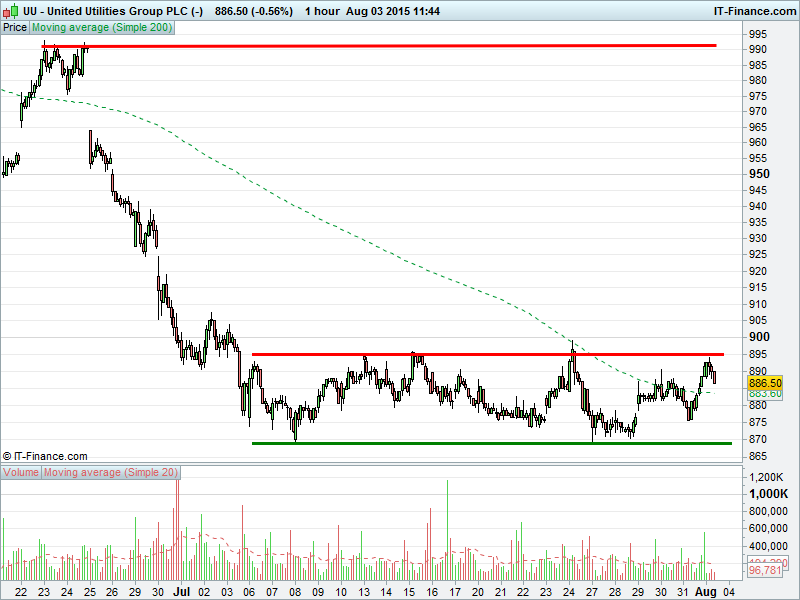Click the 1,000K level on volume axis
The width and height of the screenshot is (800, 600).
(x=766, y=494)
